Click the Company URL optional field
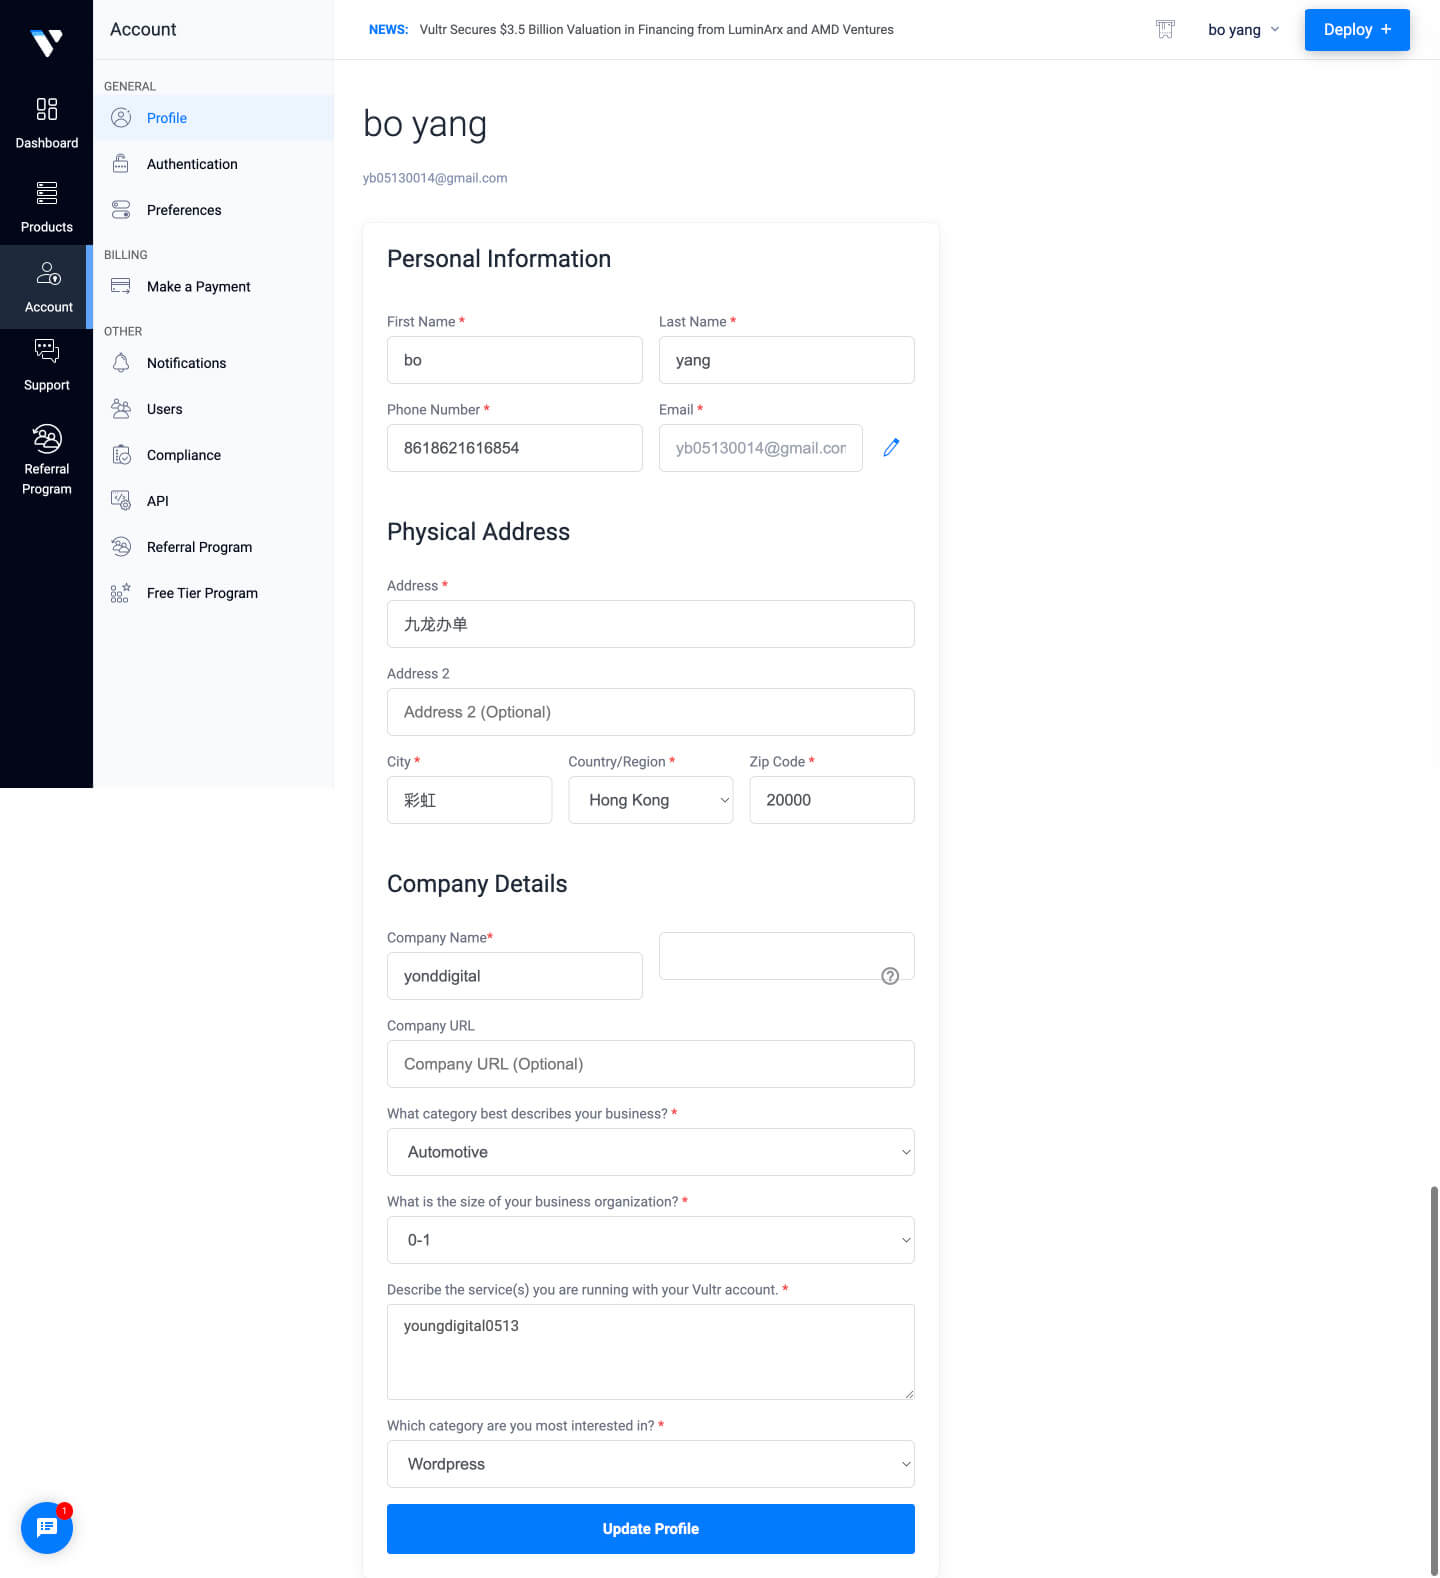This screenshot has width=1440, height=1578. pyautogui.click(x=650, y=1064)
